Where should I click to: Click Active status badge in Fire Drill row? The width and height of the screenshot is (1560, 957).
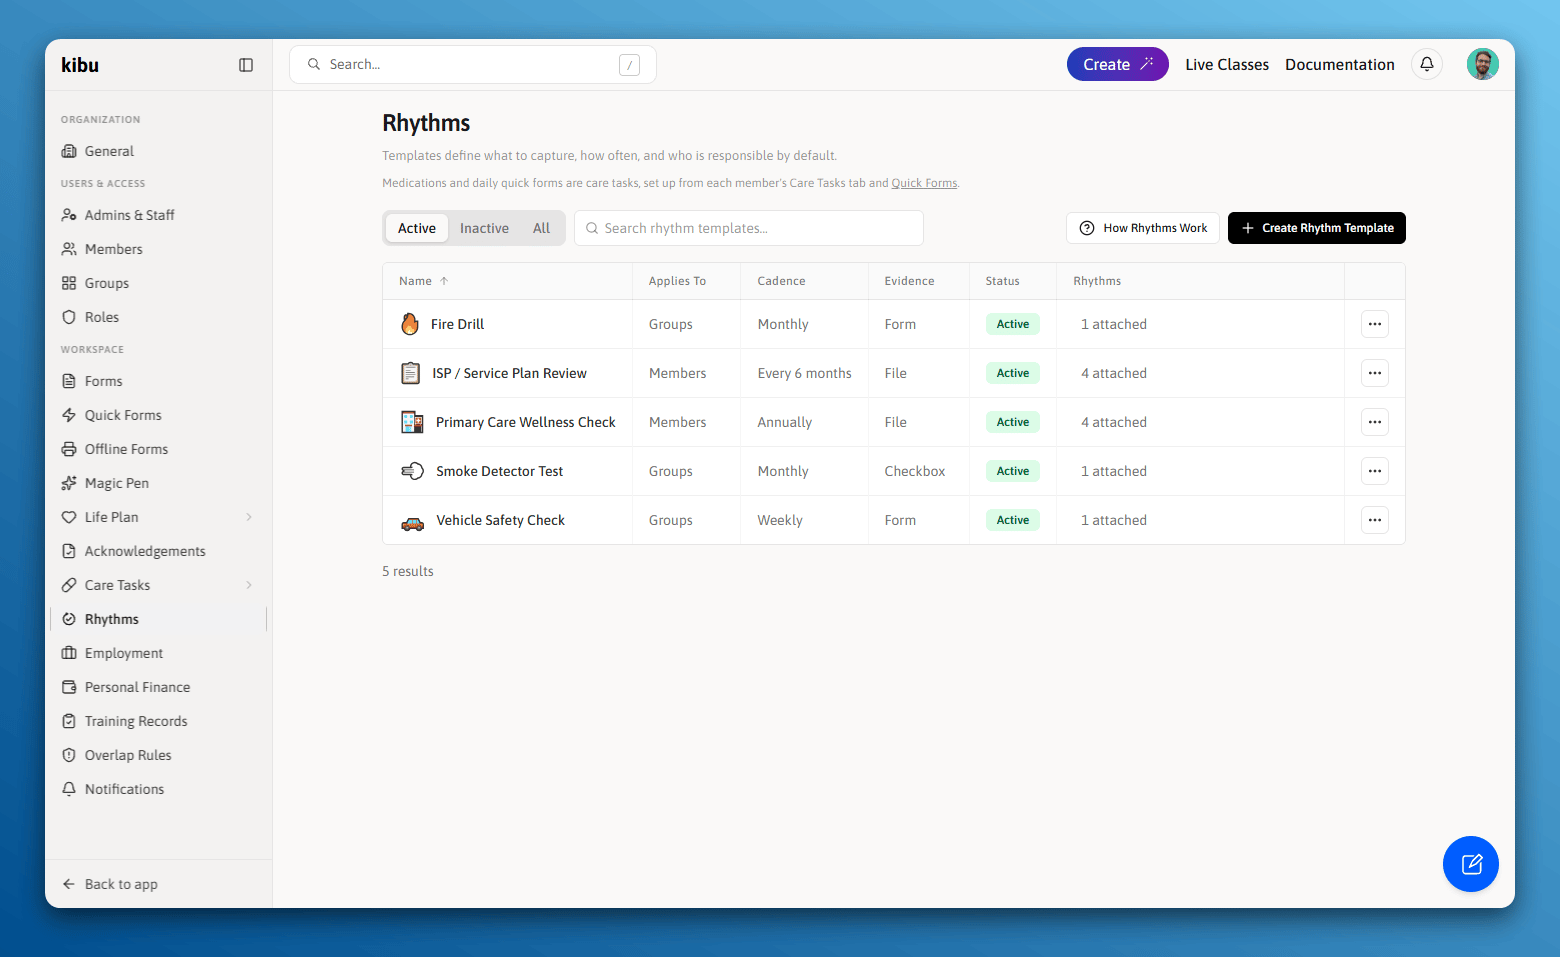coord(1013,324)
